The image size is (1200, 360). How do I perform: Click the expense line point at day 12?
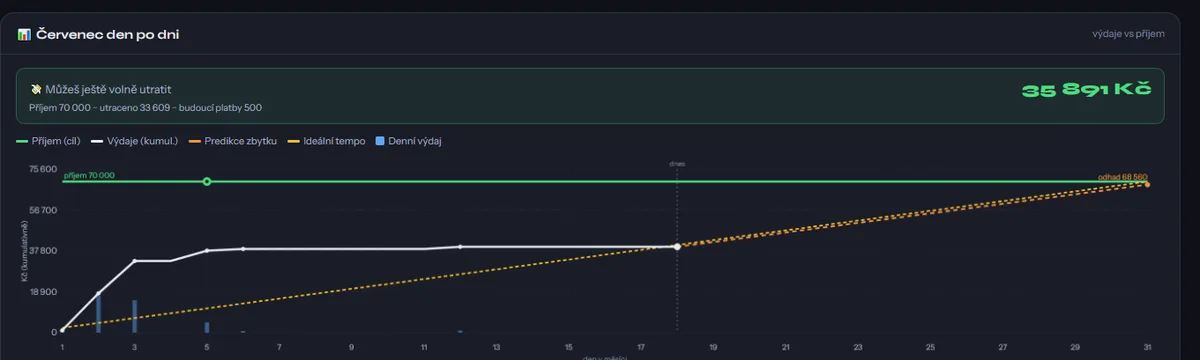(460, 246)
